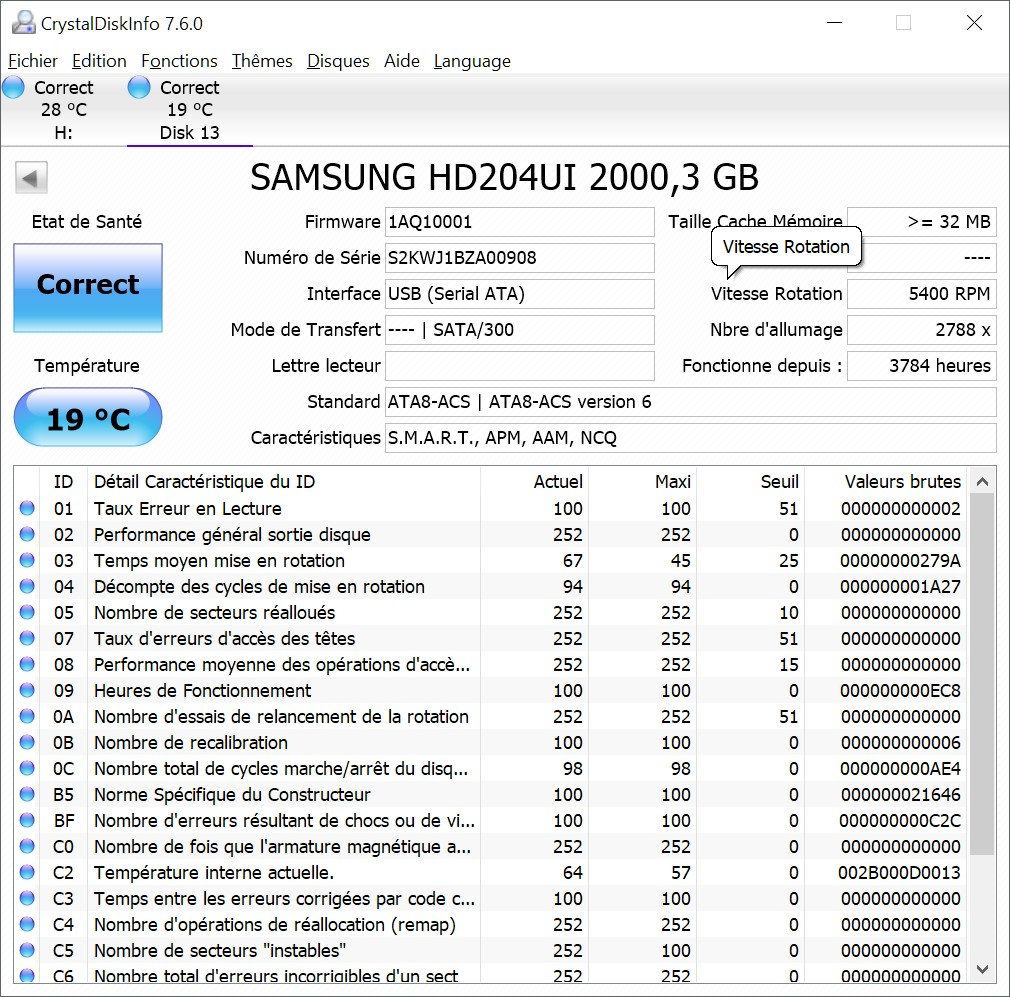
Task: Click the disk title SAMSUNG HD204UI 2000,3 GB
Action: click(504, 177)
